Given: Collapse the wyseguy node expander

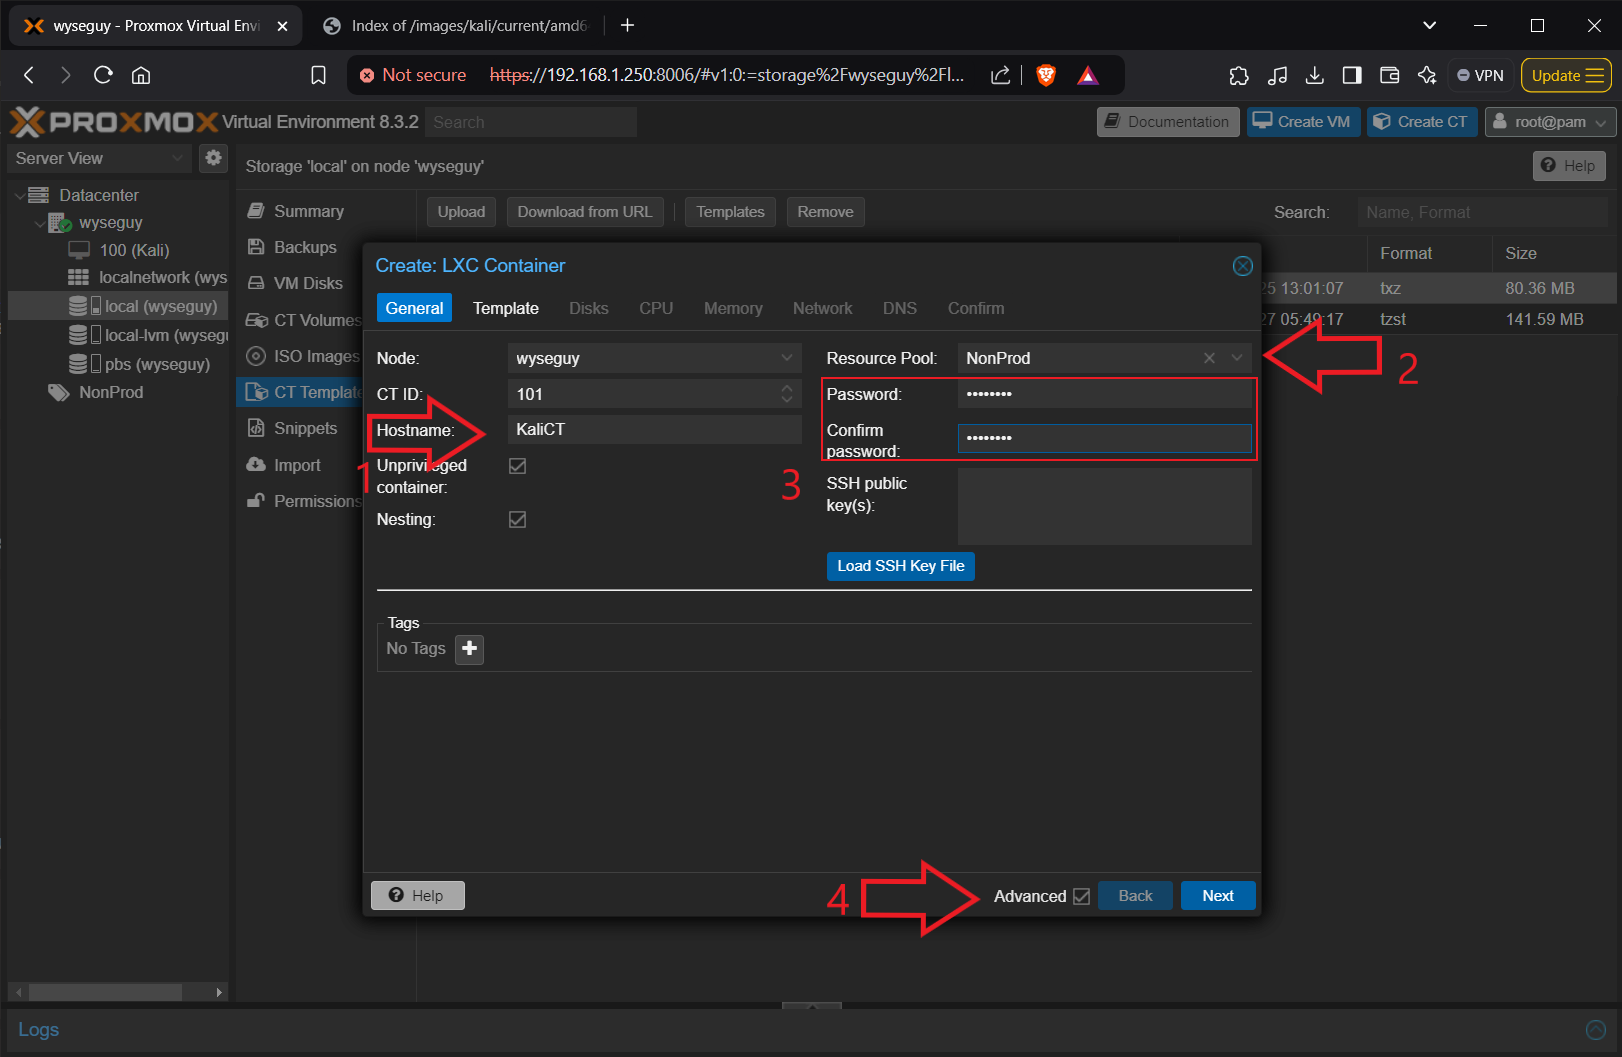Looking at the screenshot, I should (39, 223).
